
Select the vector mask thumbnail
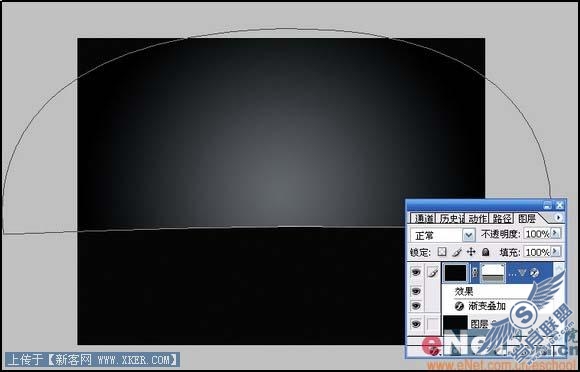click(x=493, y=273)
